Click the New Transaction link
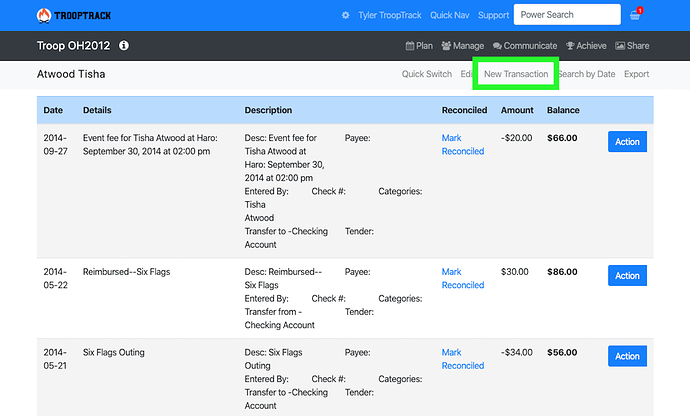Viewport: 690px width, 416px height. 516,74
